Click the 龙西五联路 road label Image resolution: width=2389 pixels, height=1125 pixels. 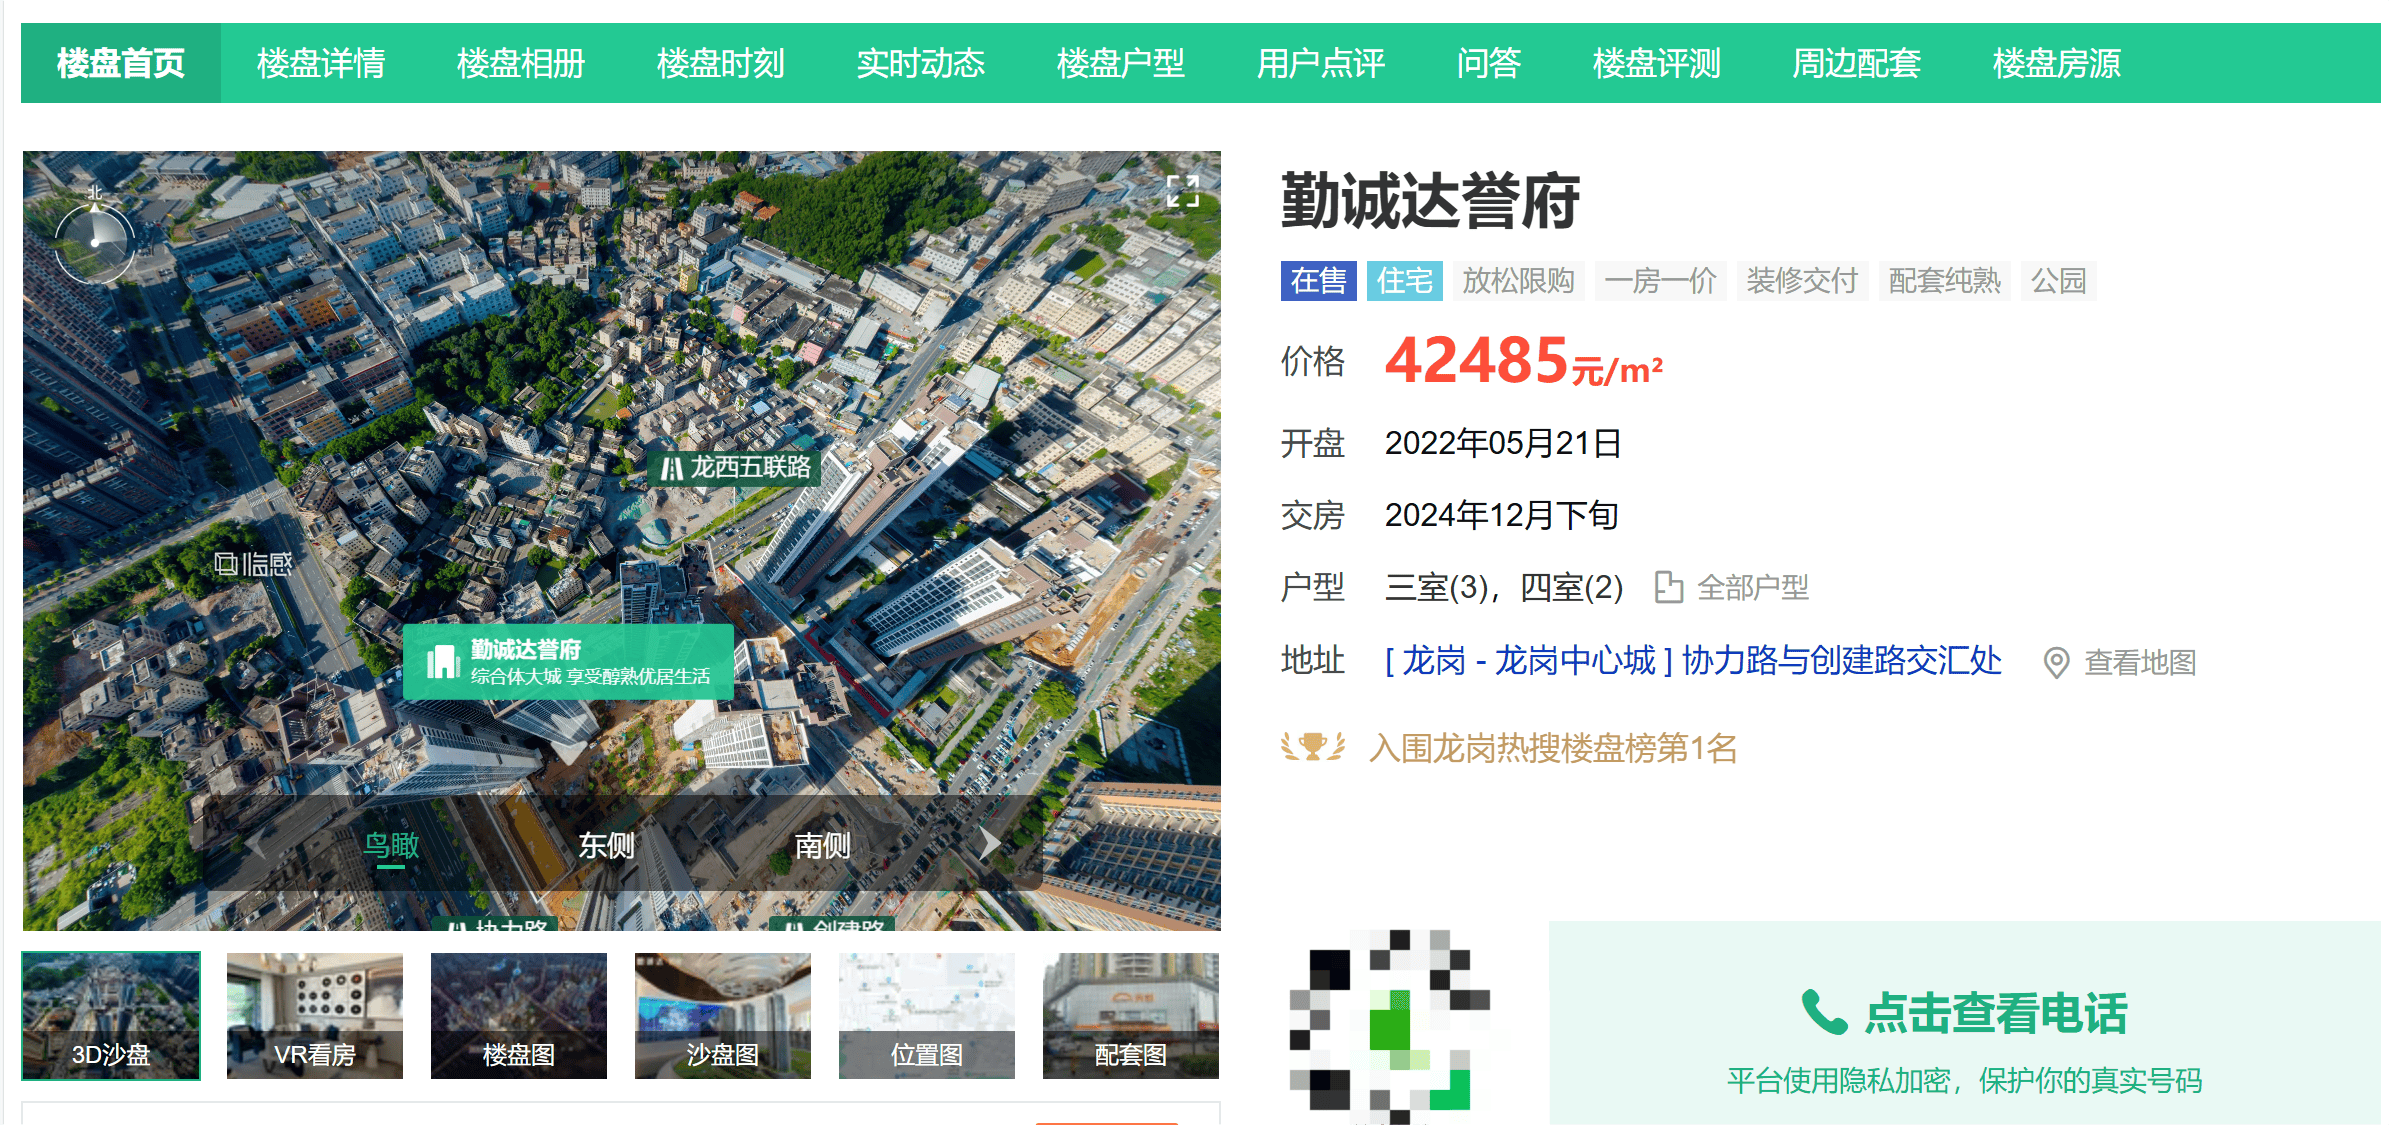[735, 468]
